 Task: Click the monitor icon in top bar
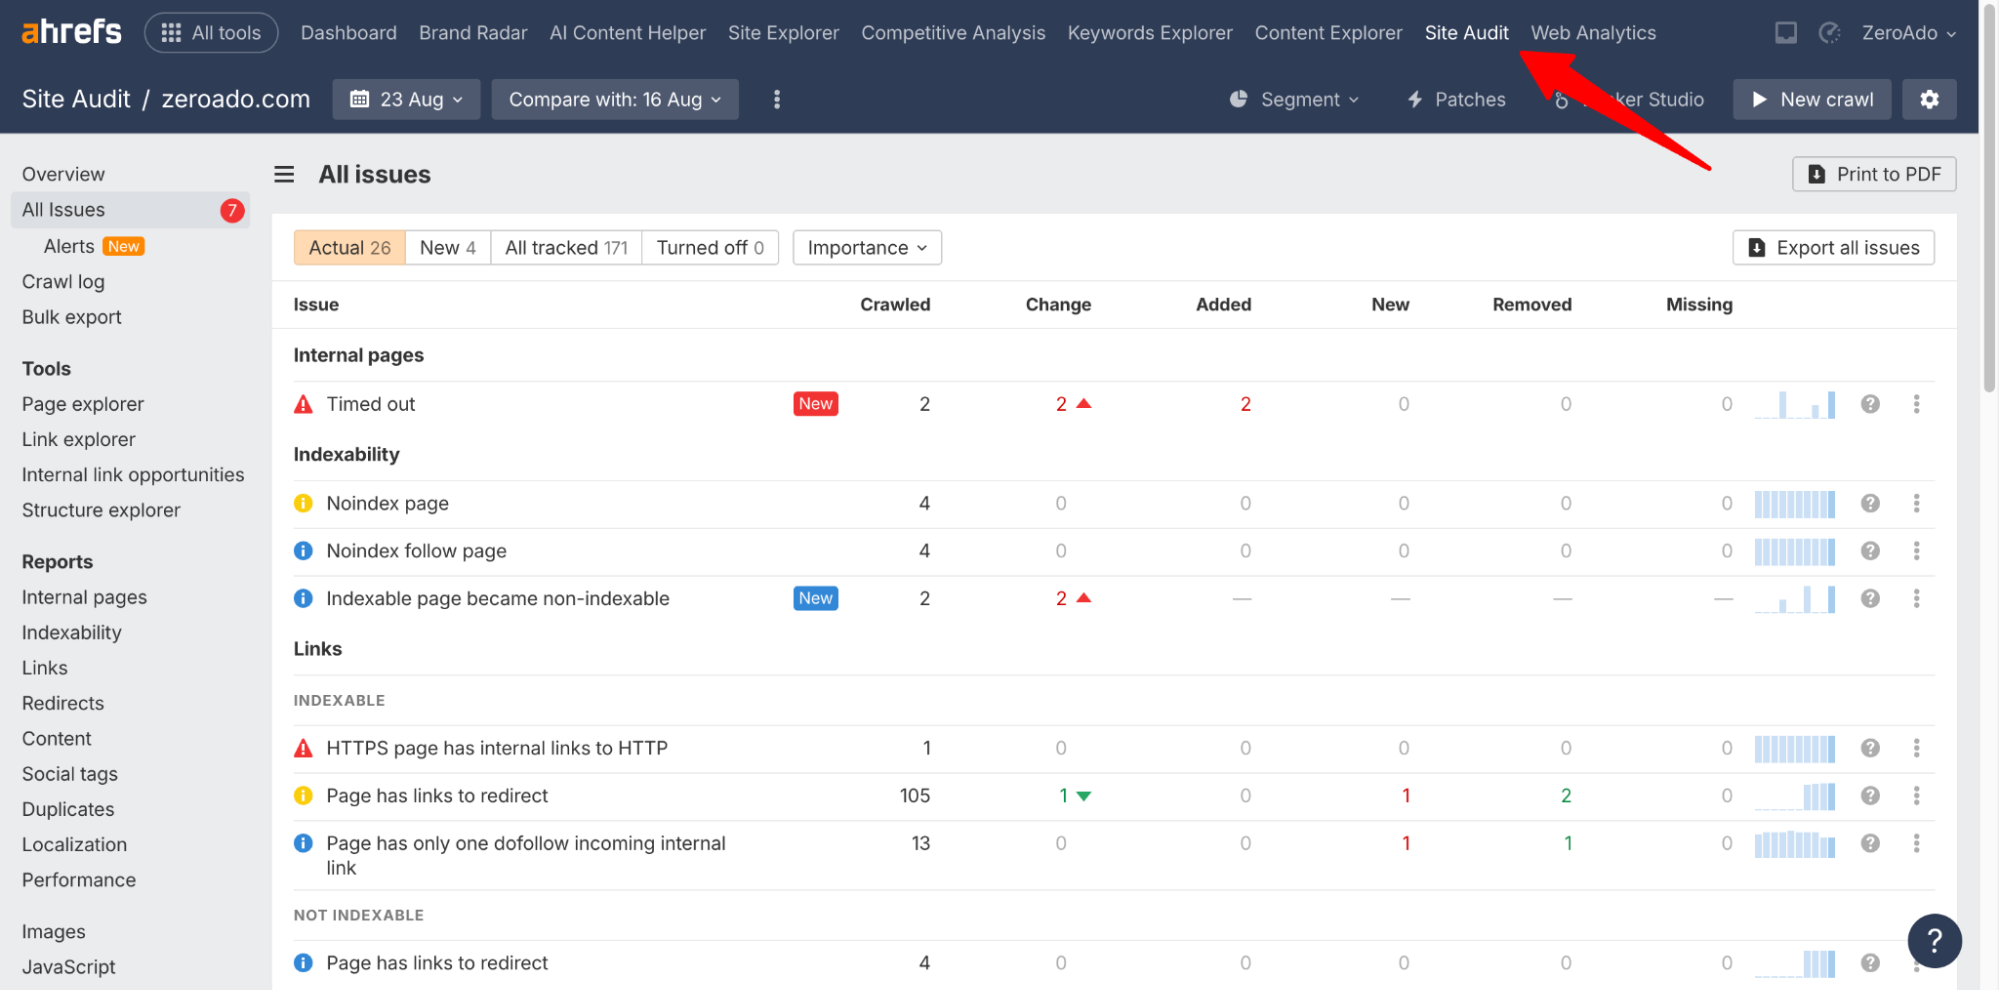[x=1786, y=33]
